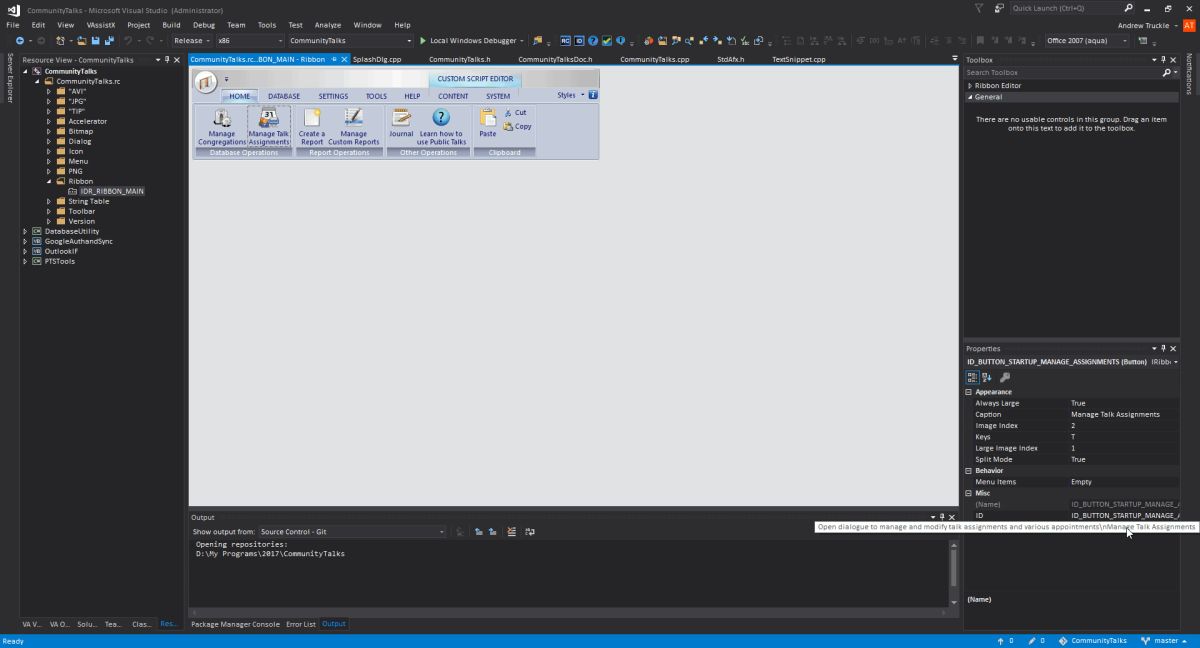This screenshot has width=1200, height=648.
Task: Click the Search Toolbox input field
Action: point(1062,73)
